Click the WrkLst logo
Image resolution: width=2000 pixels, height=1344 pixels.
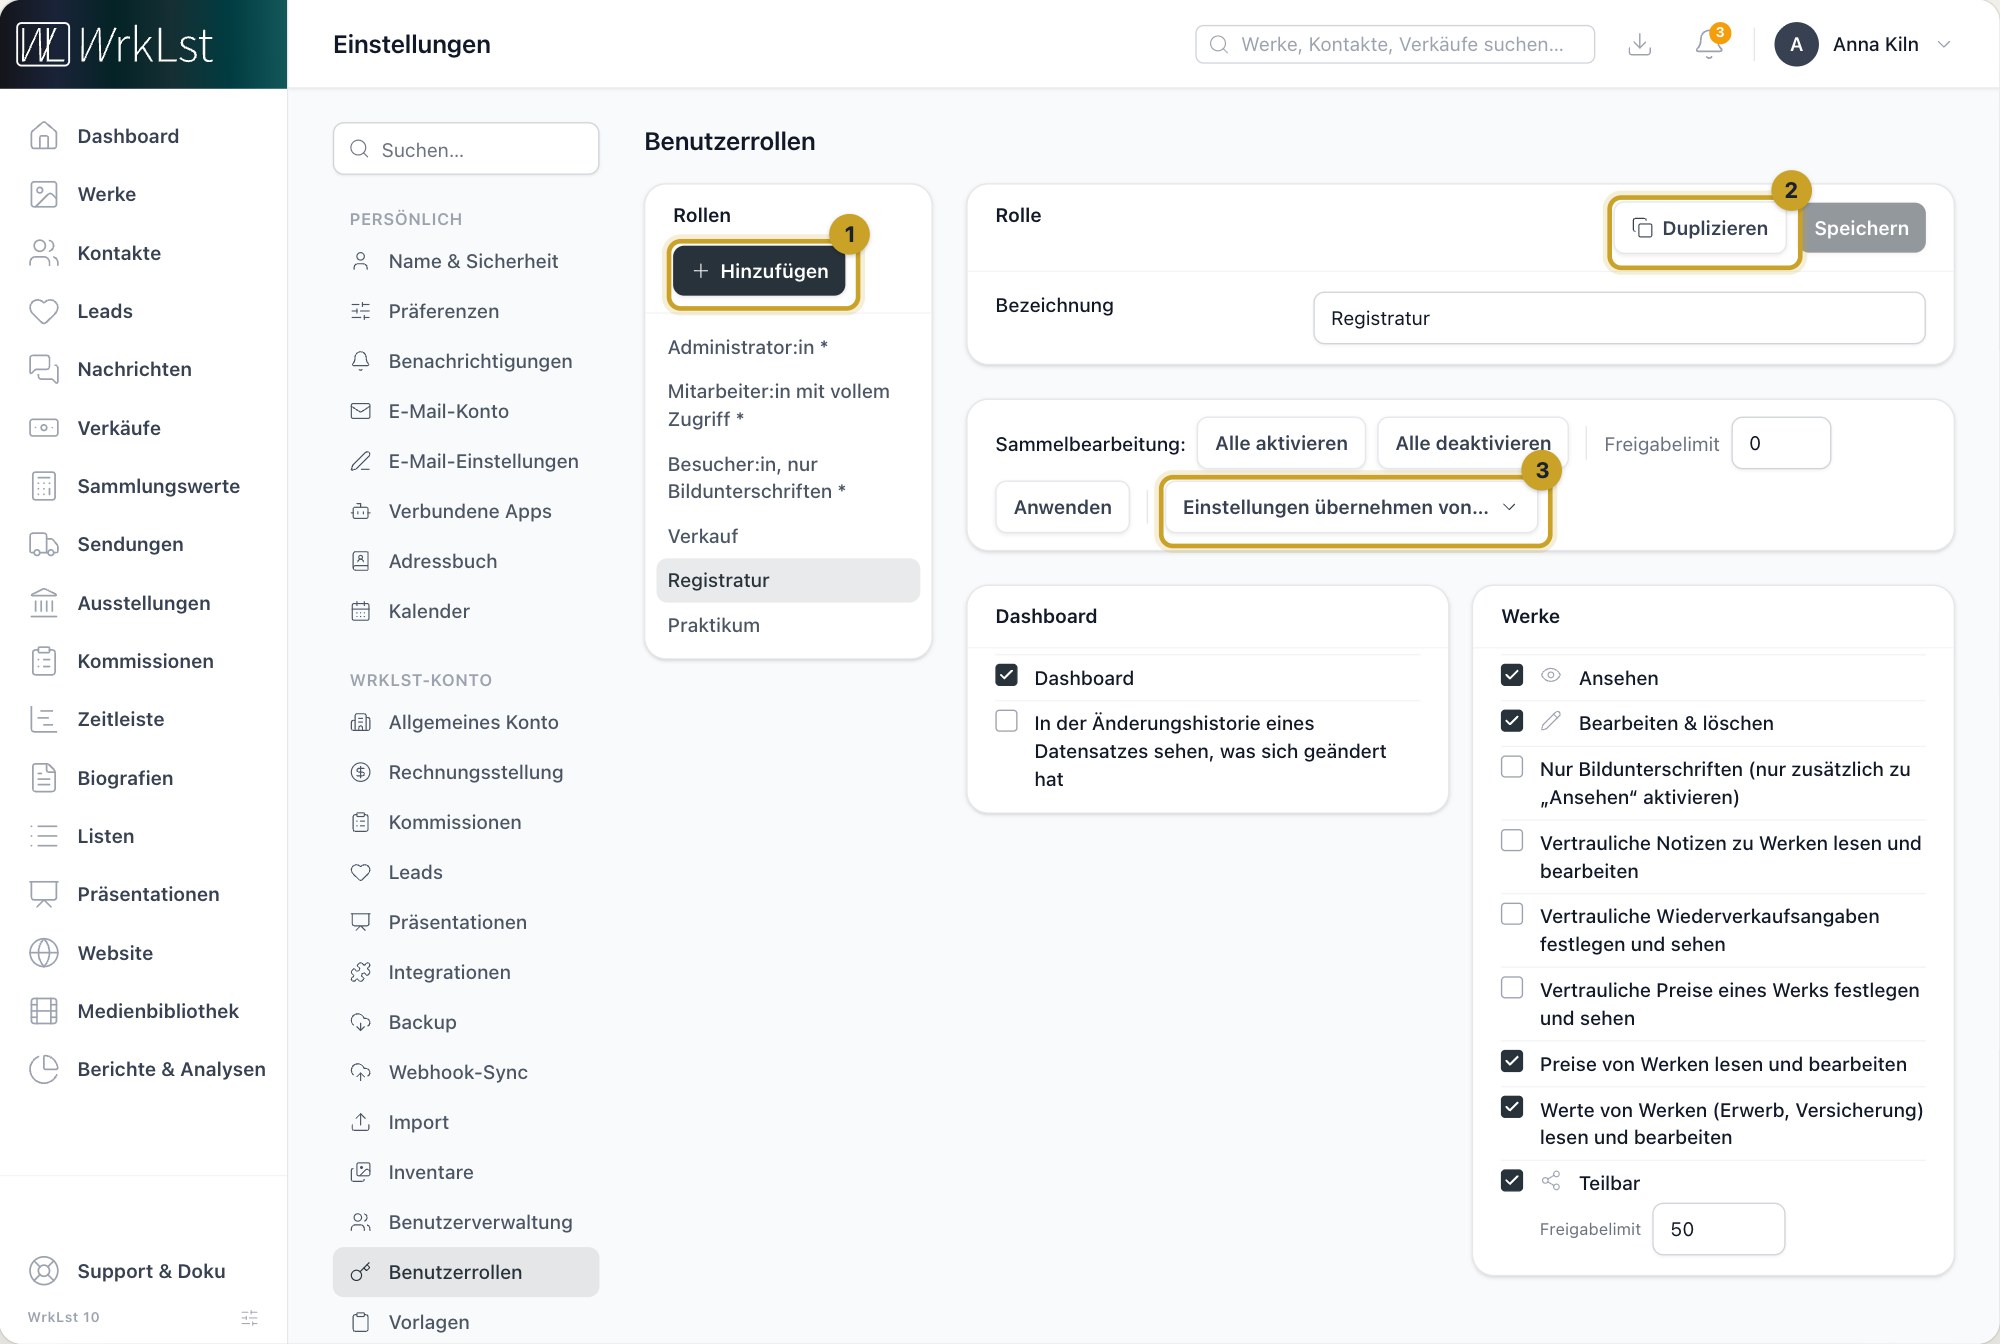pos(115,44)
